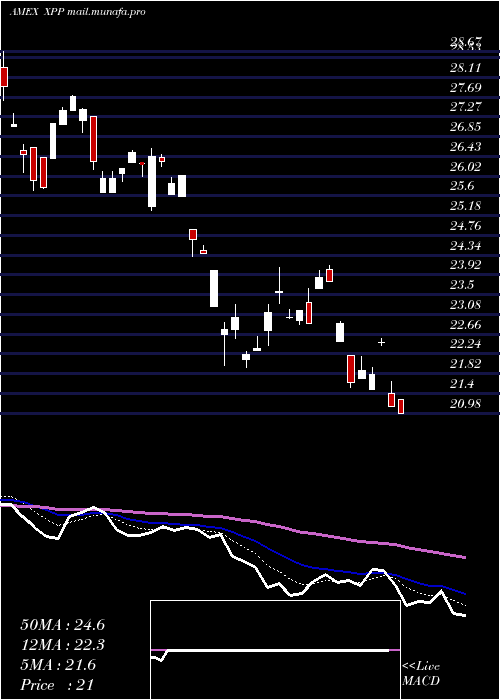The width and height of the screenshot is (500, 700).
Task: Click the 12MA : 22.3 readout
Action: tap(62, 645)
